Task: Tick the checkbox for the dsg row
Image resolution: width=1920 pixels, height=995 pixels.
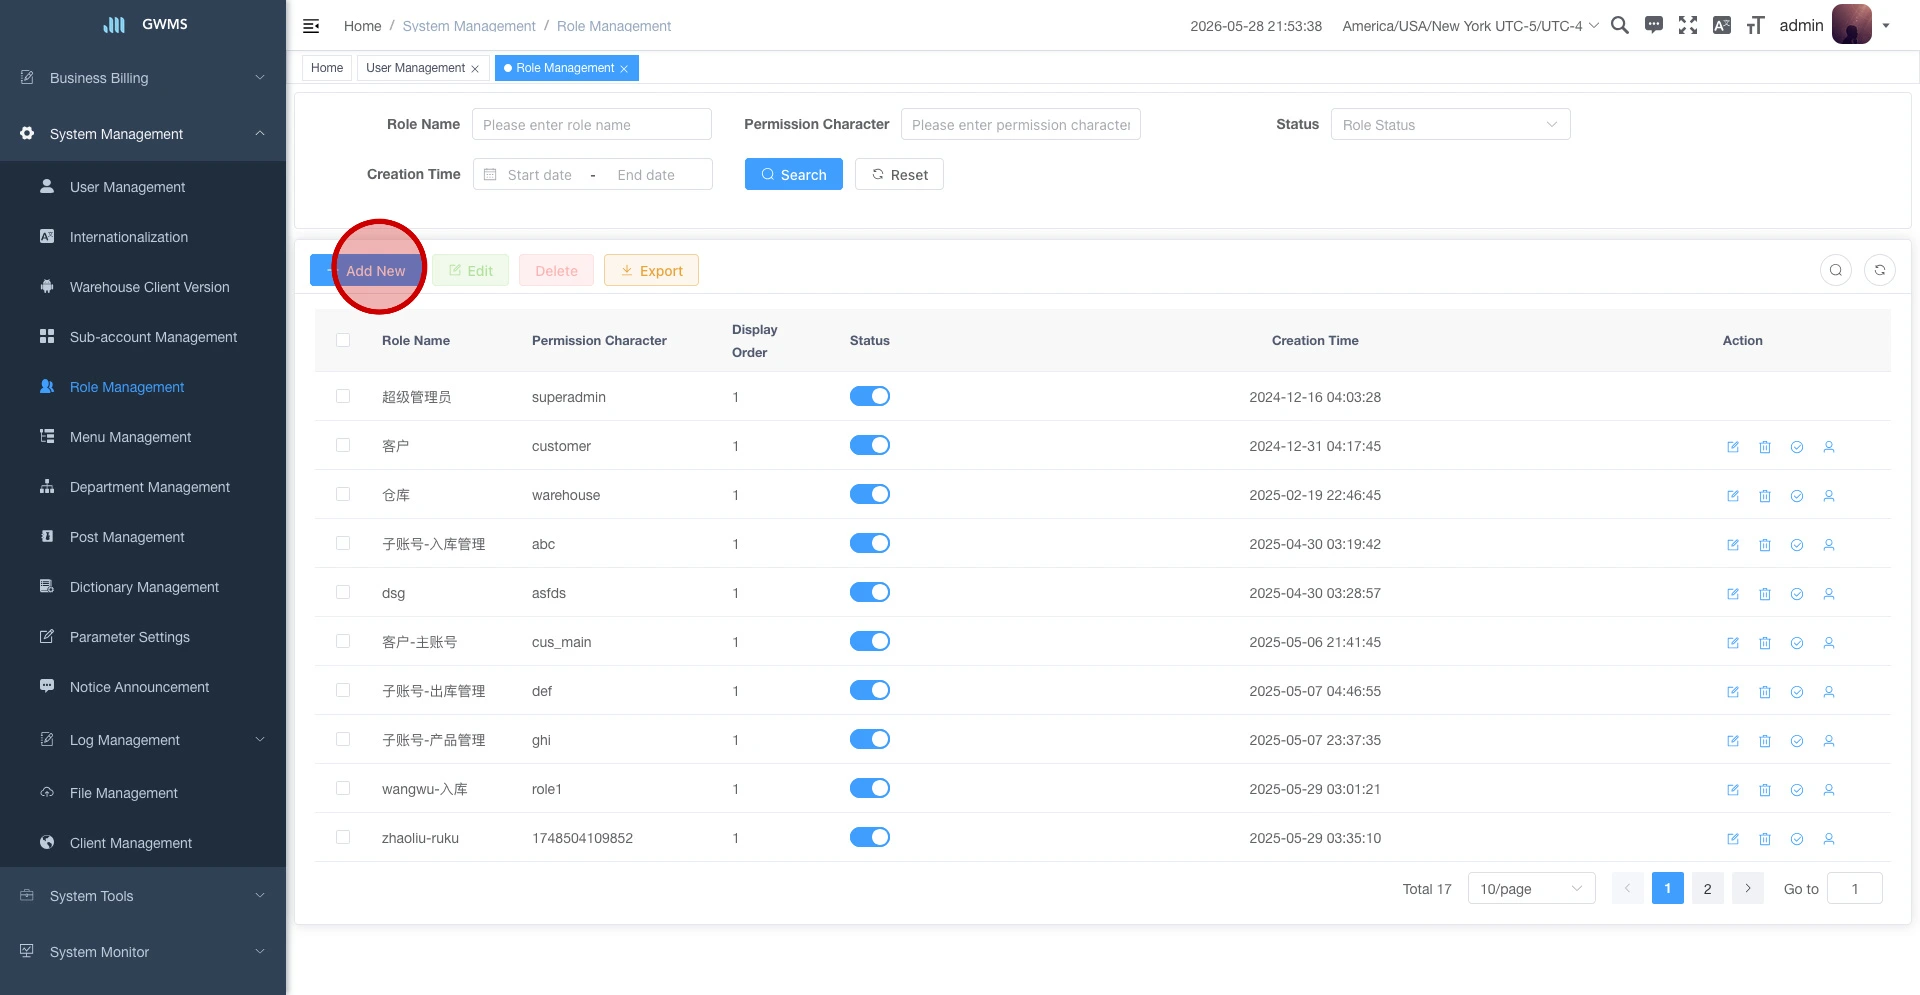Action: tap(343, 592)
